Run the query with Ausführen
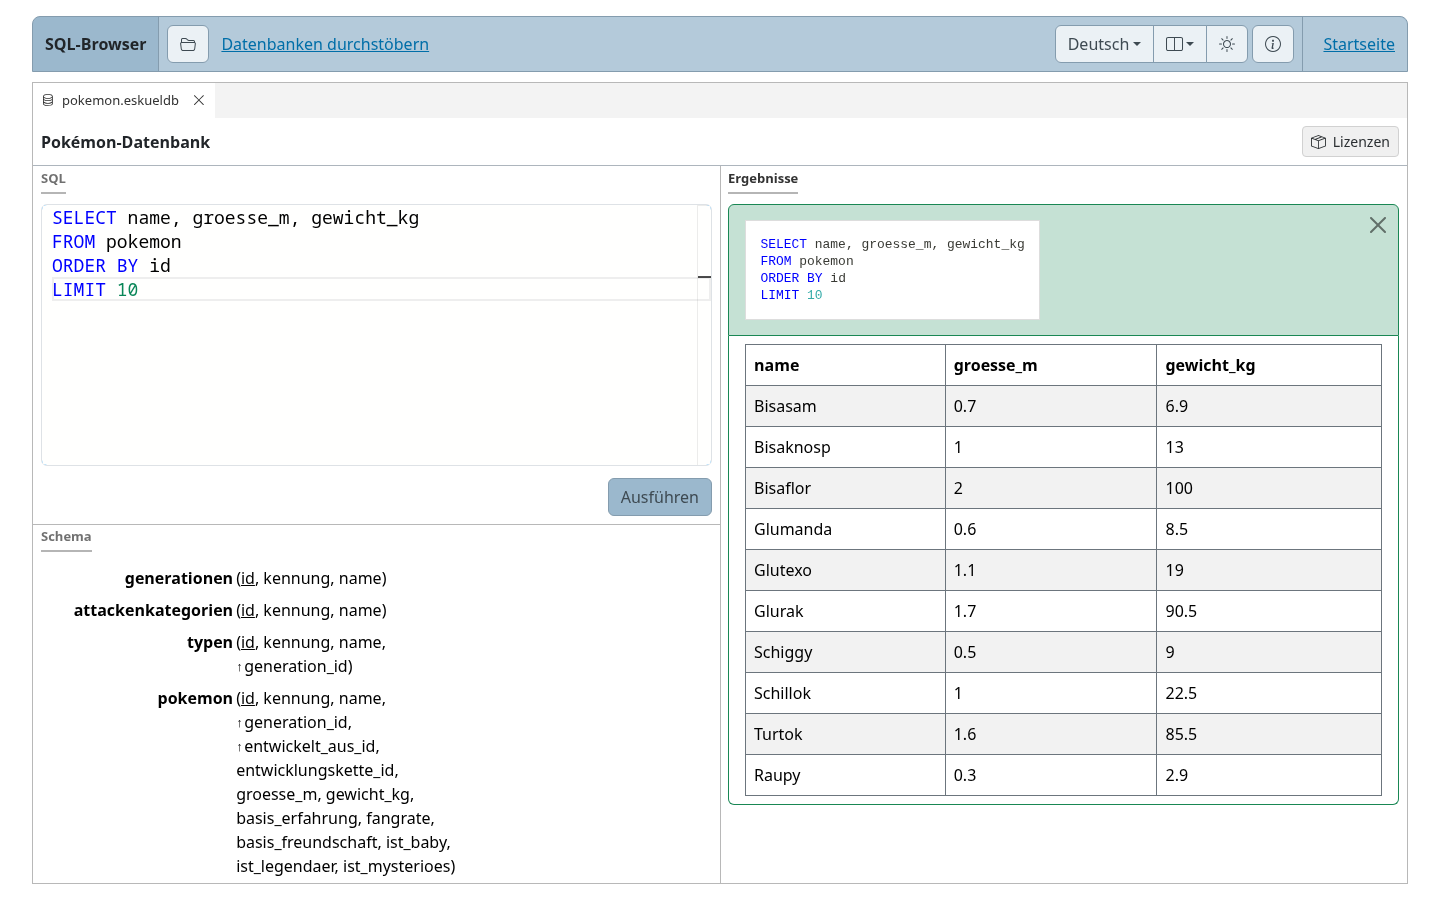Image resolution: width=1440 pixels, height=900 pixels. pyautogui.click(x=660, y=497)
